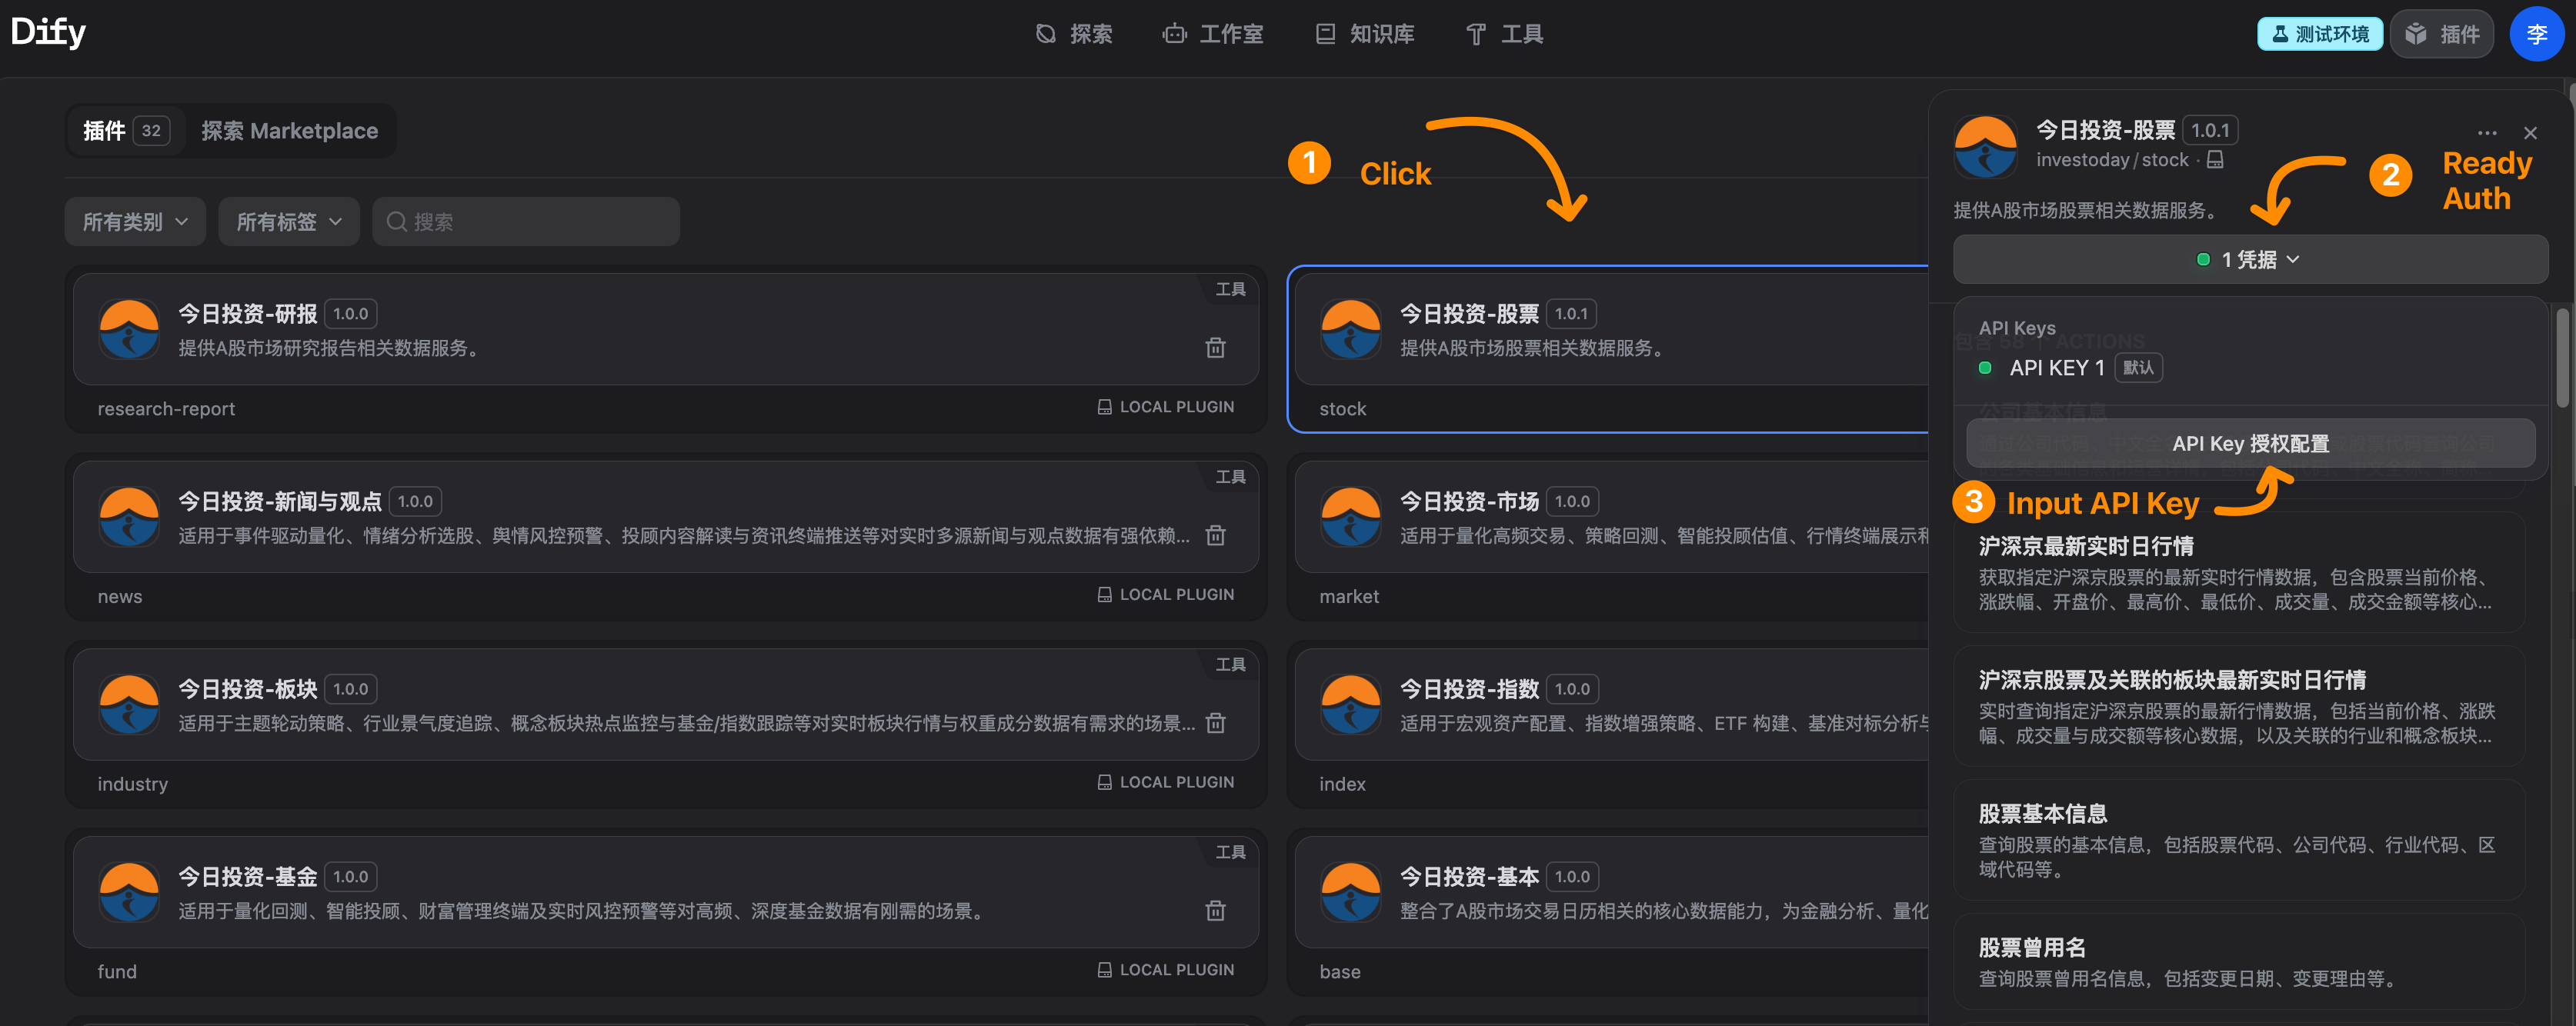Click the Dify logo
This screenshot has height=1026, width=2576.
pos(48,32)
